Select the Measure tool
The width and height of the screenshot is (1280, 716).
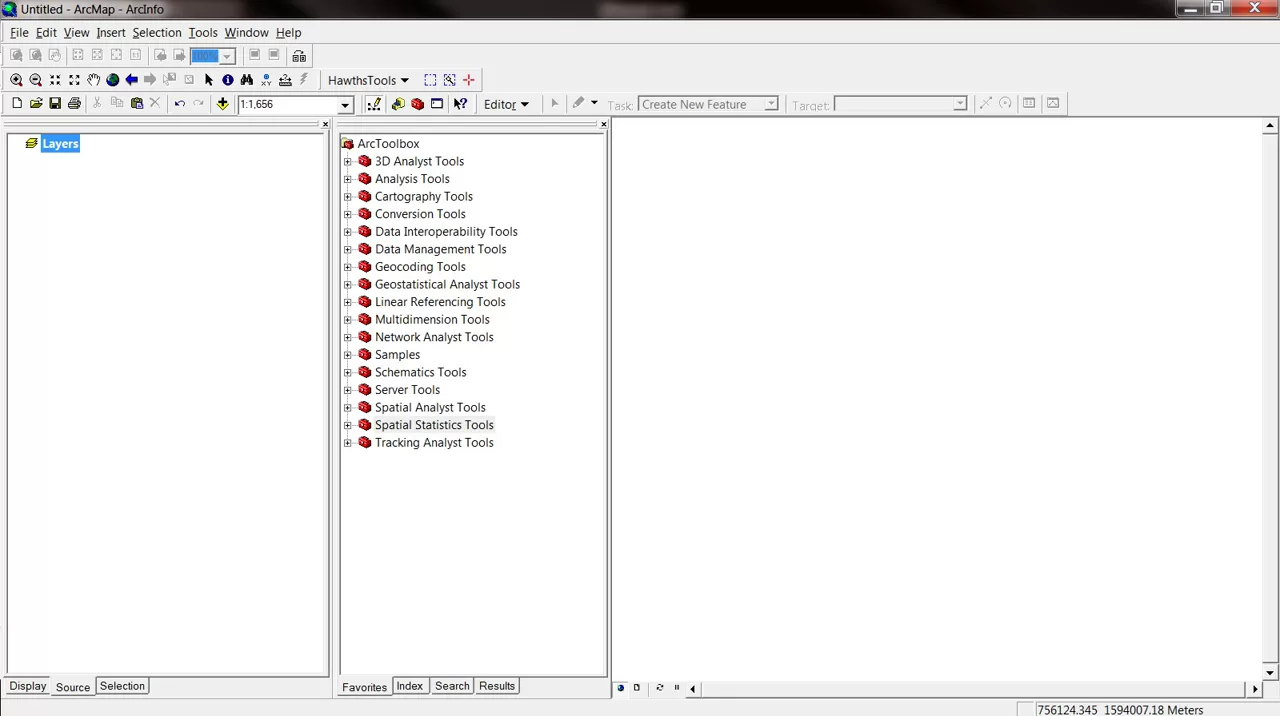coord(285,80)
